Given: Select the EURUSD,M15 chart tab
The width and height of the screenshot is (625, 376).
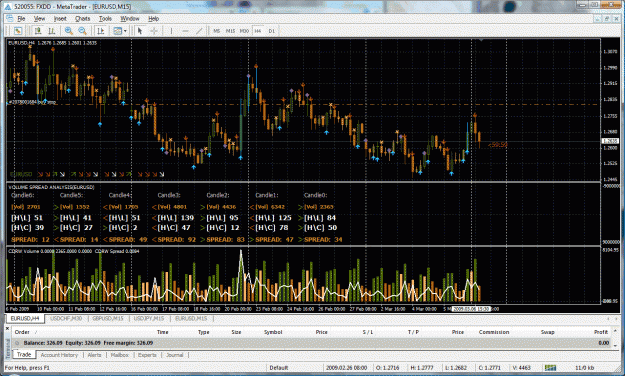Looking at the screenshot, I should (191, 319).
